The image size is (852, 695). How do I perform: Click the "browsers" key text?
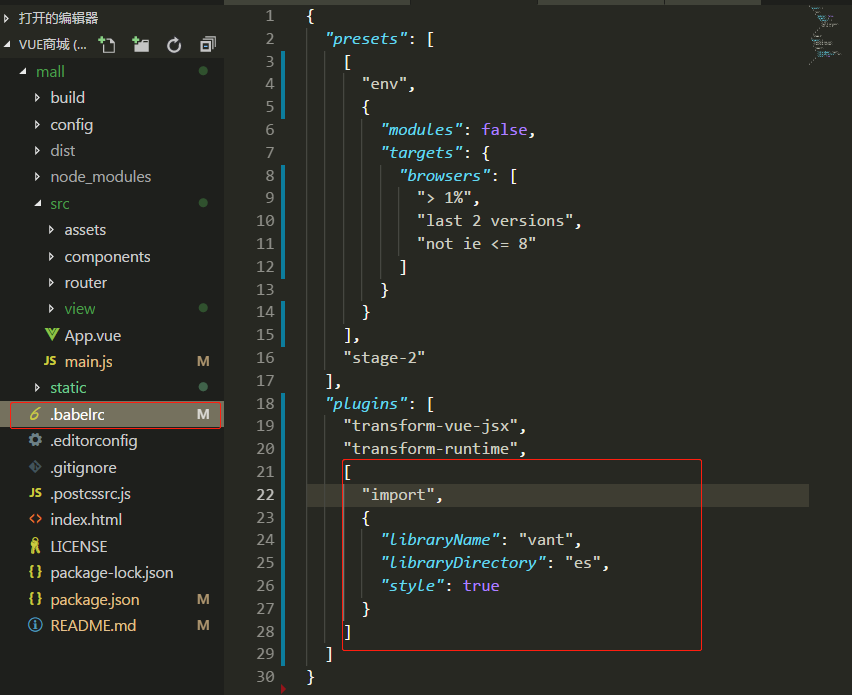pyautogui.click(x=444, y=176)
